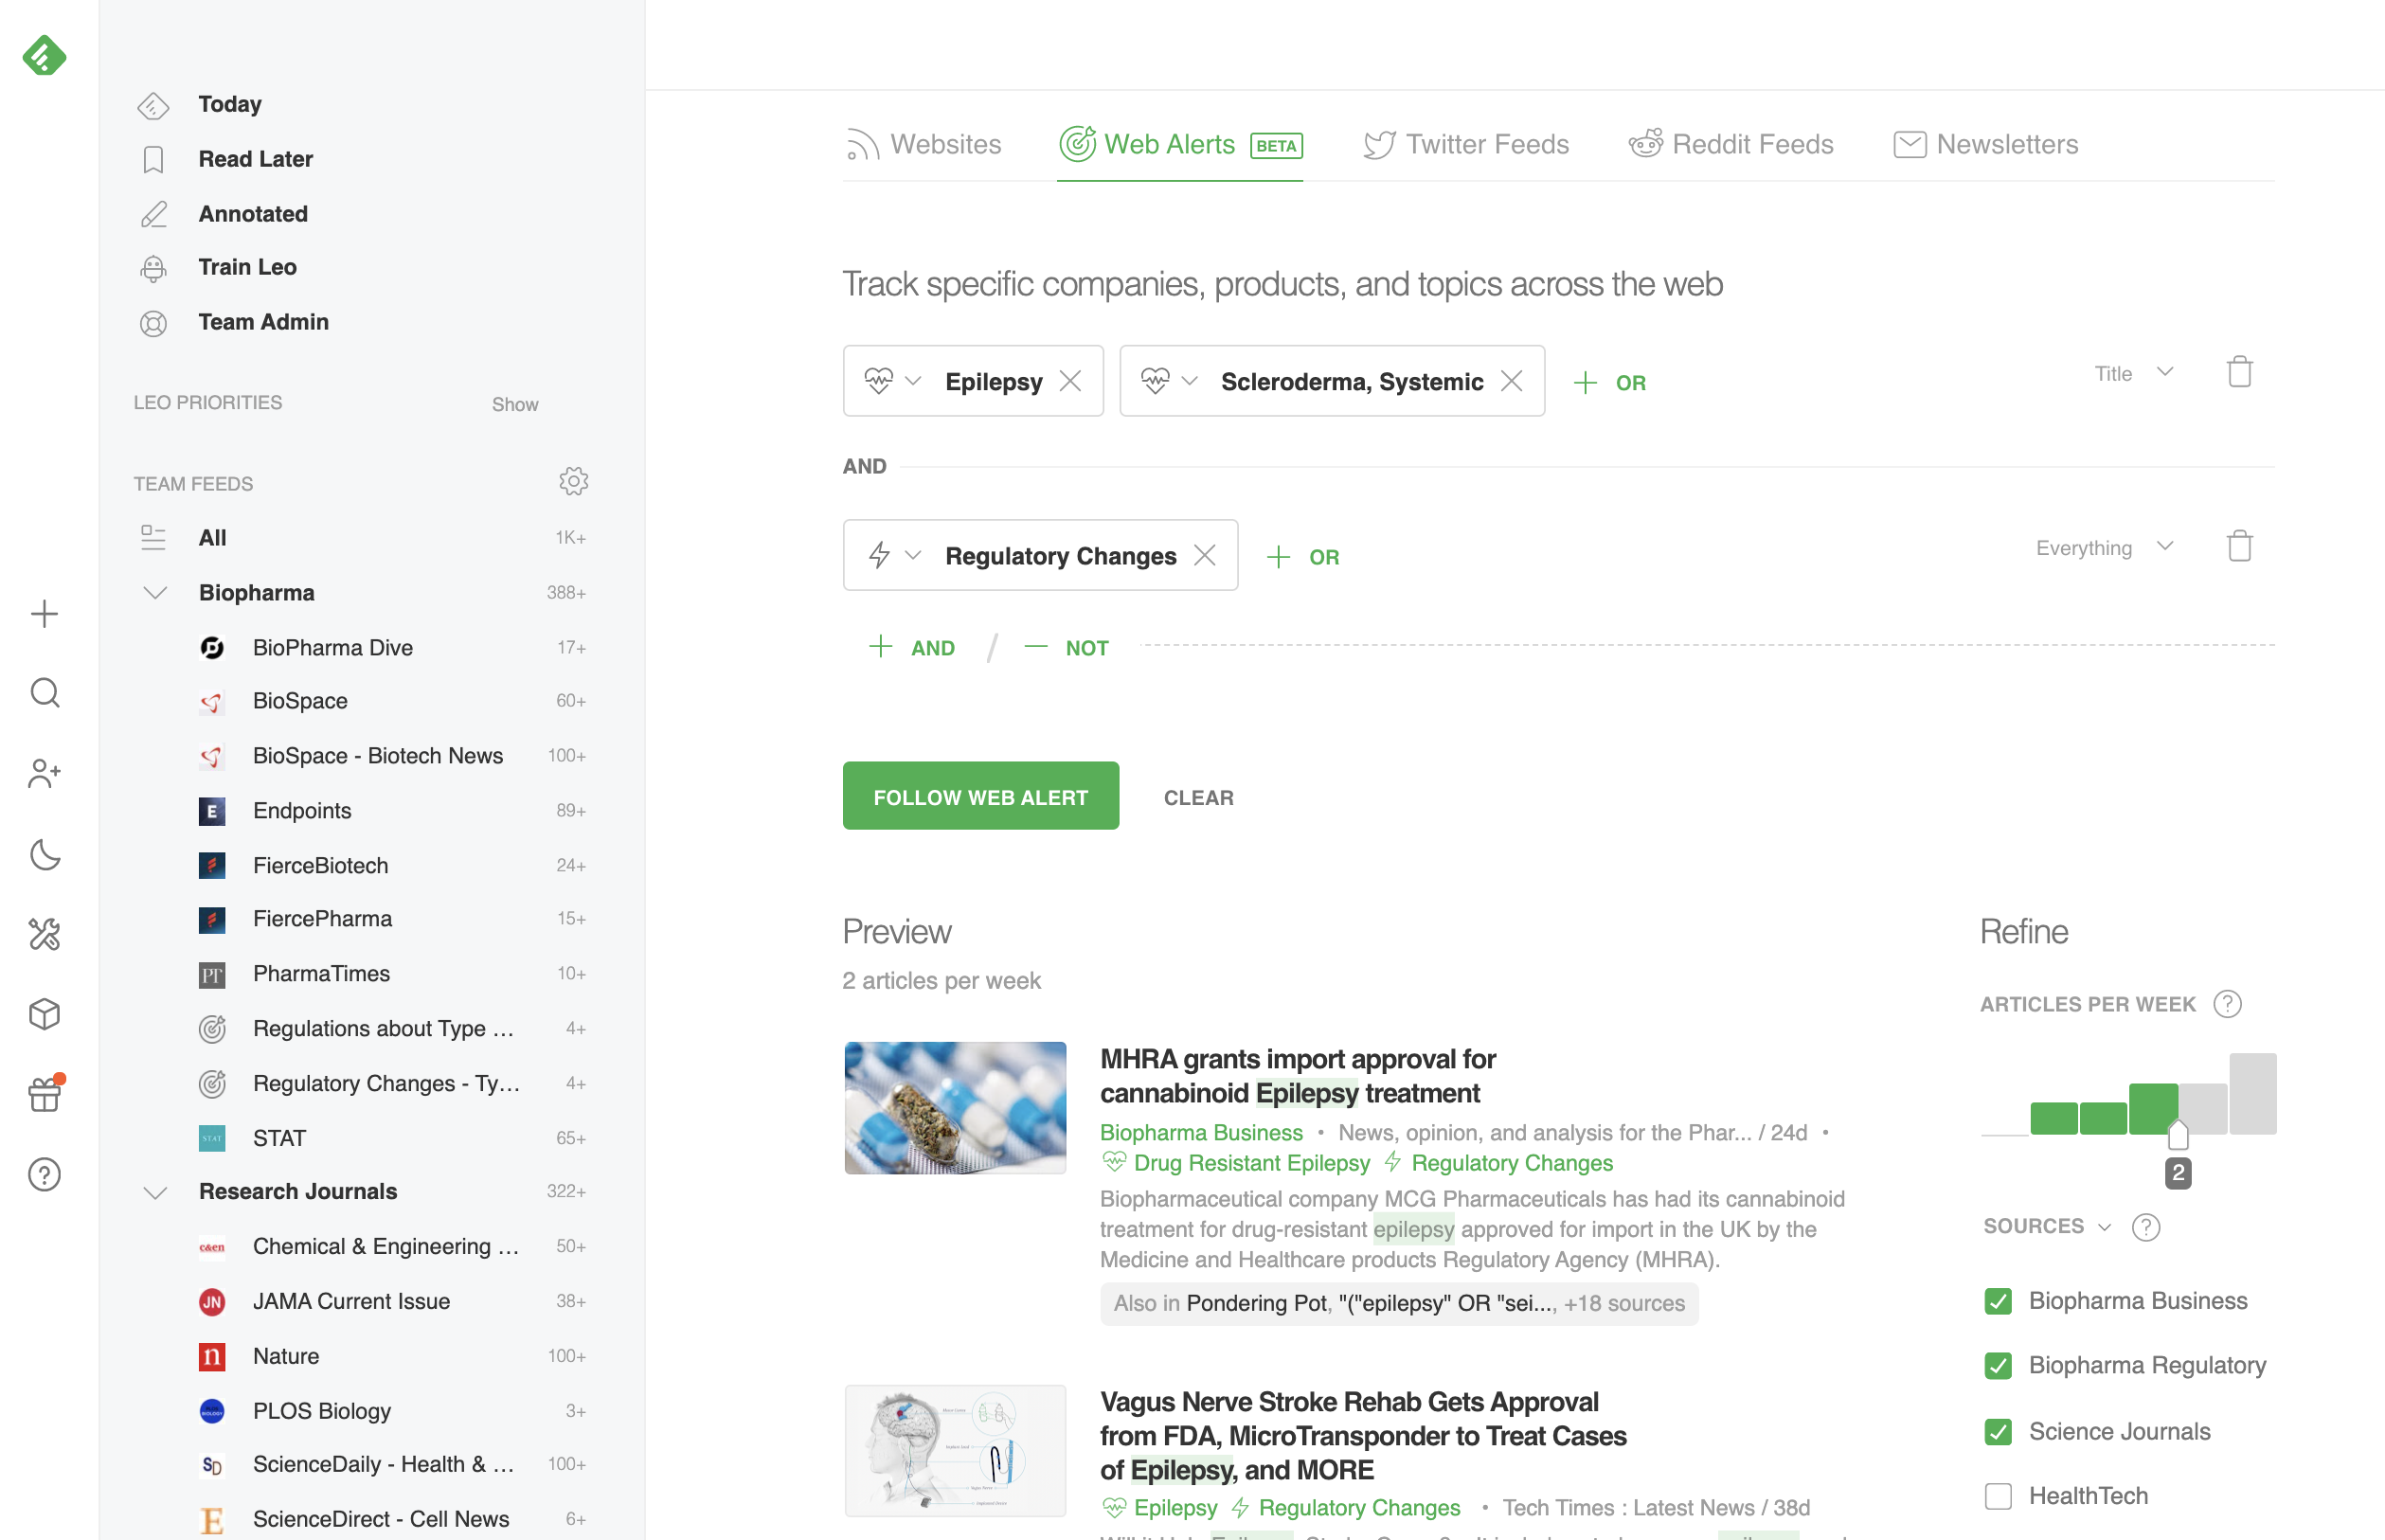Switch to Twitter Feeds tab
Screen dimensions: 2385x1540
1466,144
